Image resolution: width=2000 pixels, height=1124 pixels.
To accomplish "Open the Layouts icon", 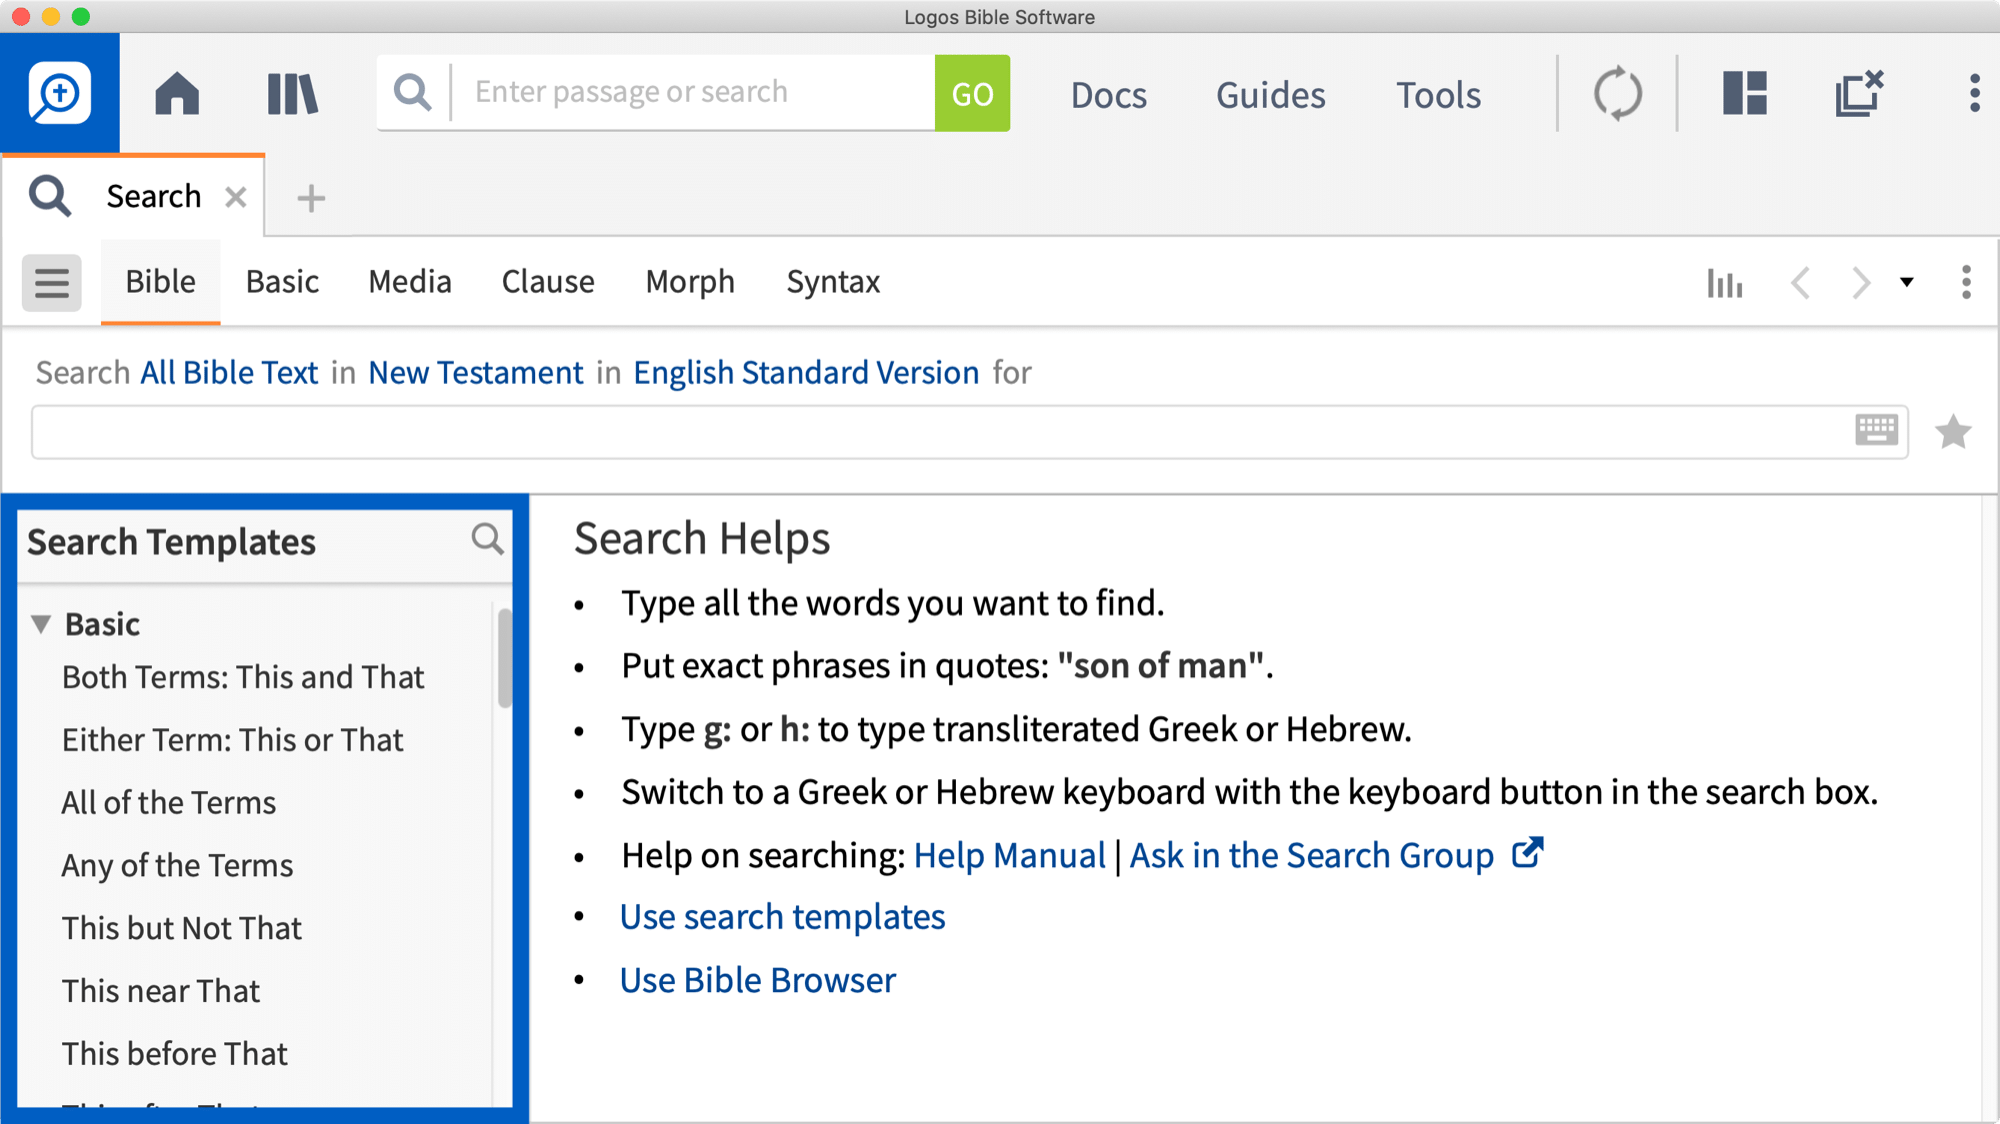I will click(1745, 94).
